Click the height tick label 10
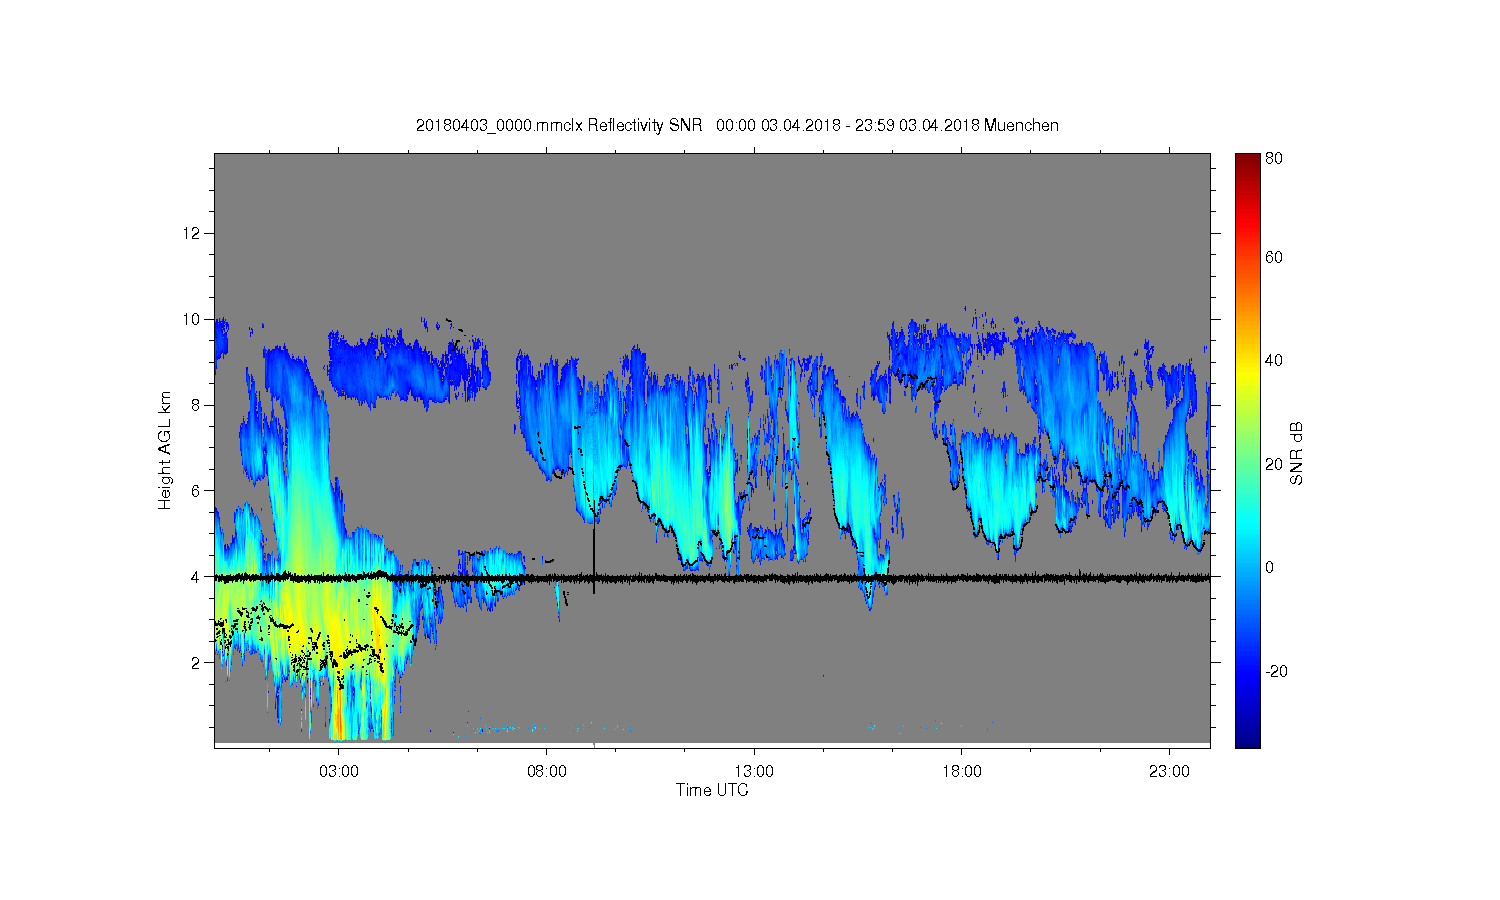This screenshot has width=1500, height=900. pos(192,319)
